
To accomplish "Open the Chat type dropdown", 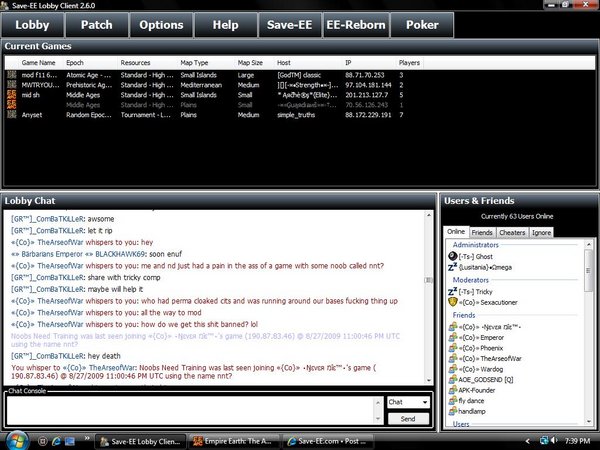I will 407,402.
